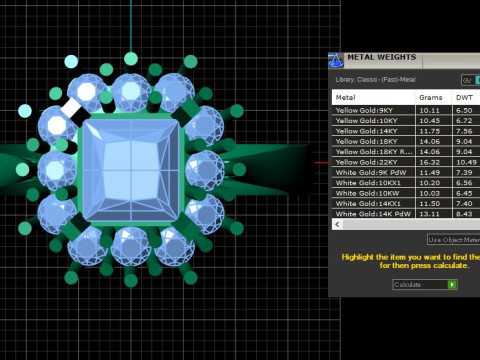Select the White Gold:9K PdW row

point(406,172)
